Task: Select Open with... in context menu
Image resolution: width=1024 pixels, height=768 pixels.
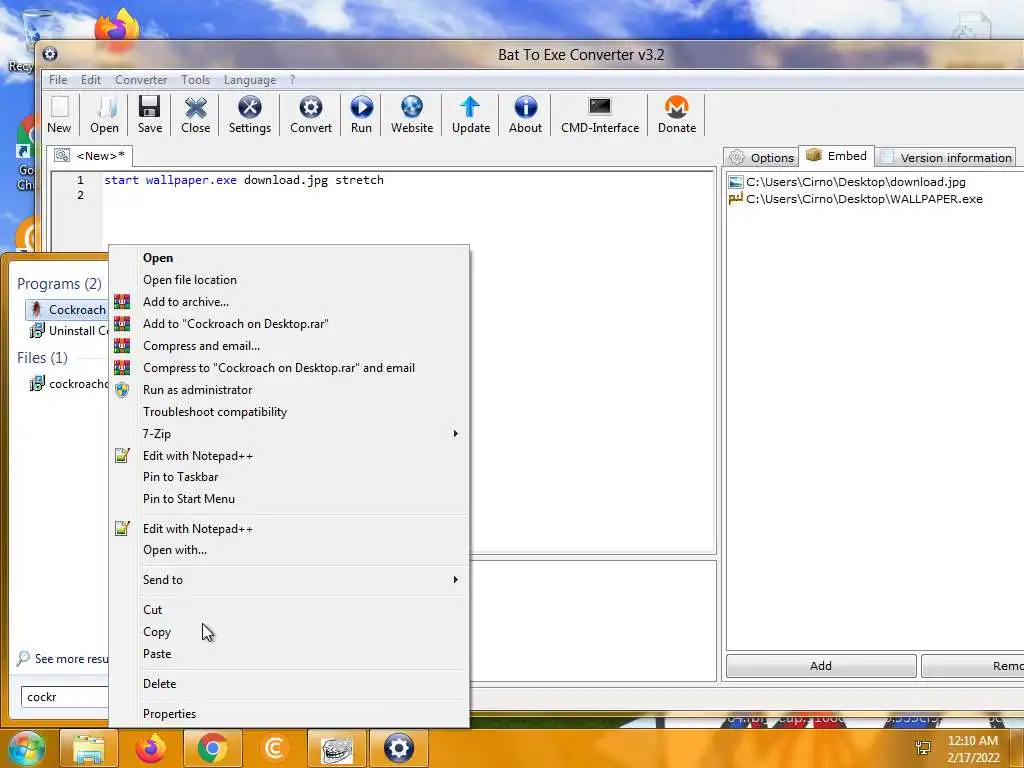Action: click(289, 550)
